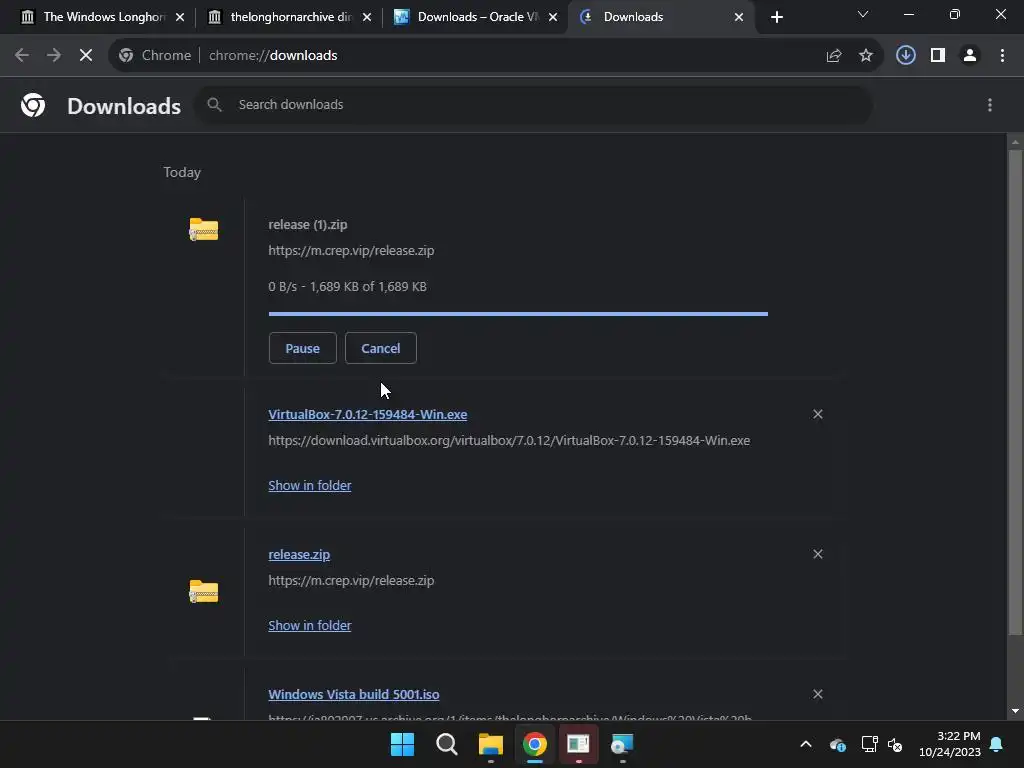Click the Chrome taskbar icon

(534, 744)
